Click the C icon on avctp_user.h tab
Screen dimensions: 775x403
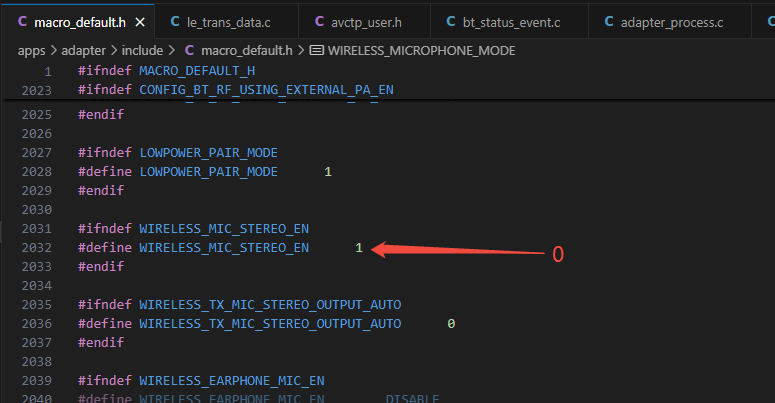[x=319, y=21]
